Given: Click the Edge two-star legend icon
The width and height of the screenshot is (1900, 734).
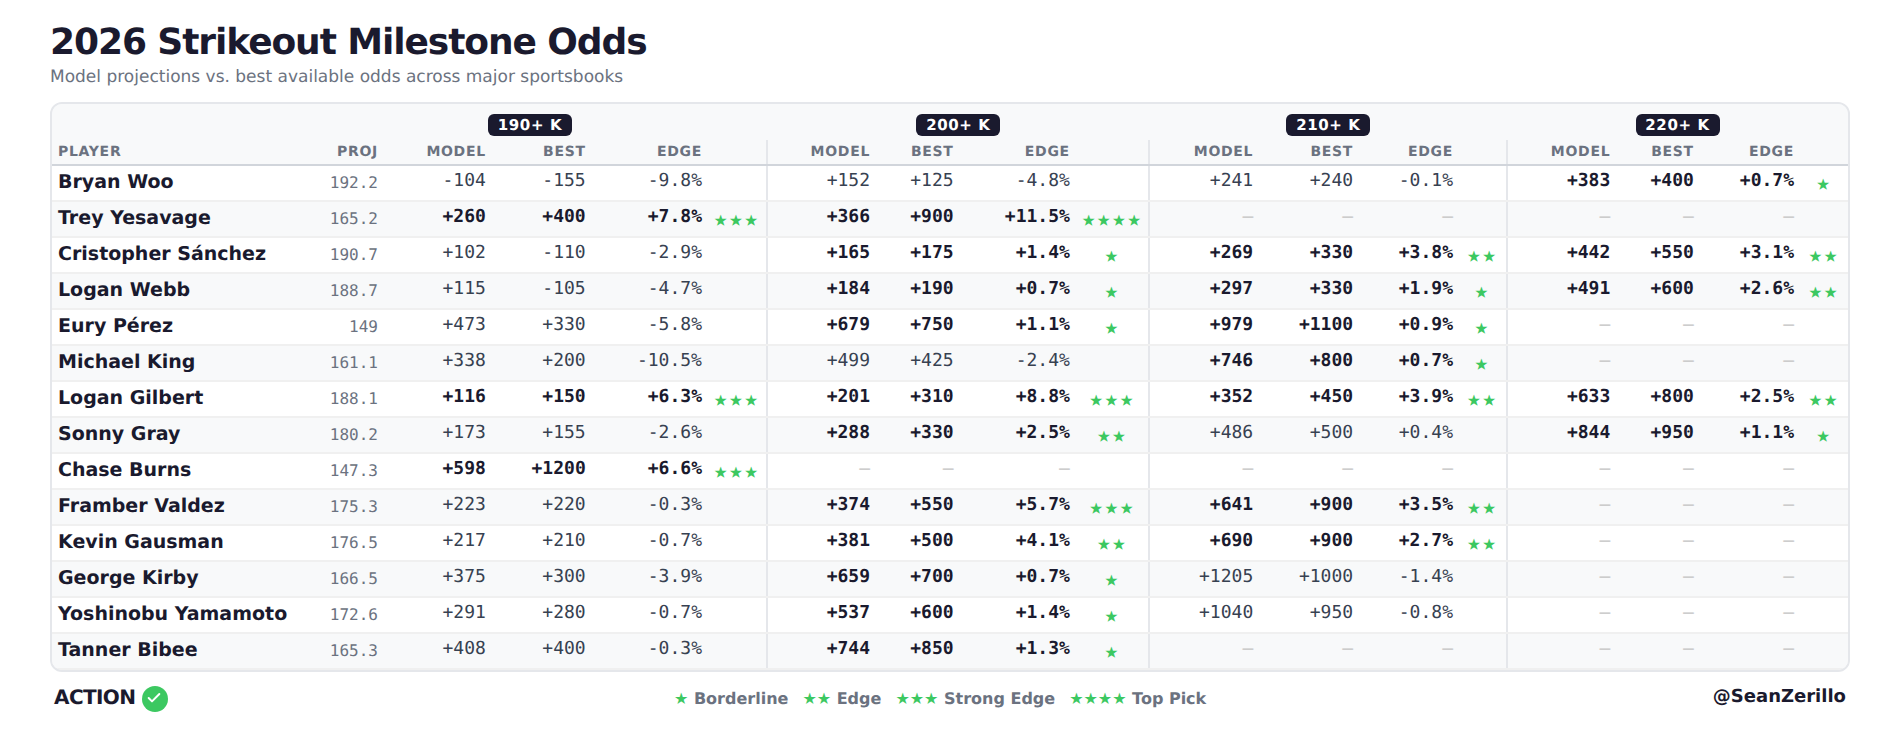Looking at the screenshot, I should tap(817, 699).
